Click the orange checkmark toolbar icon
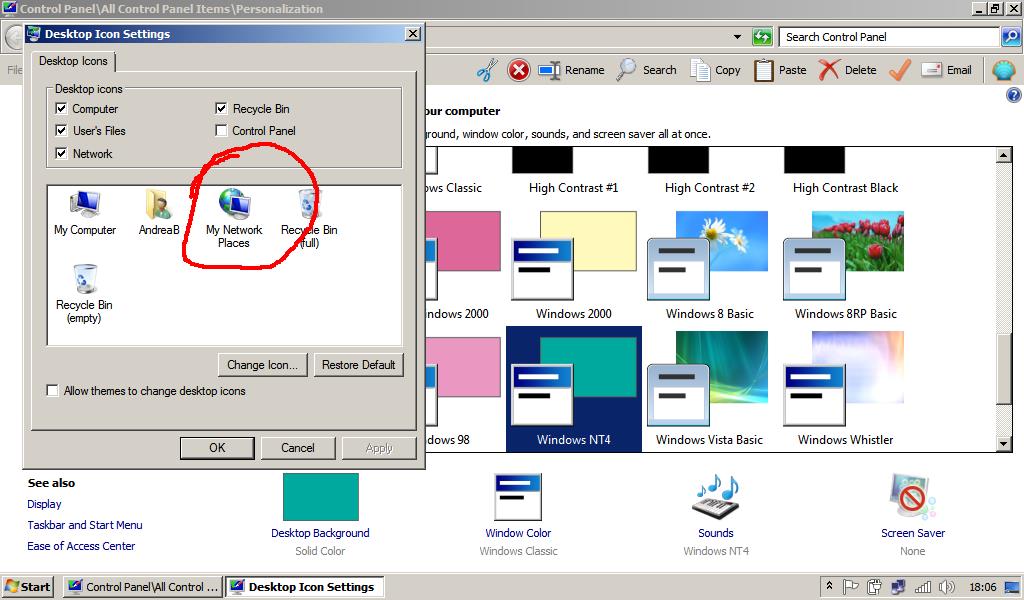Image resolution: width=1024 pixels, height=600 pixels. [900, 70]
